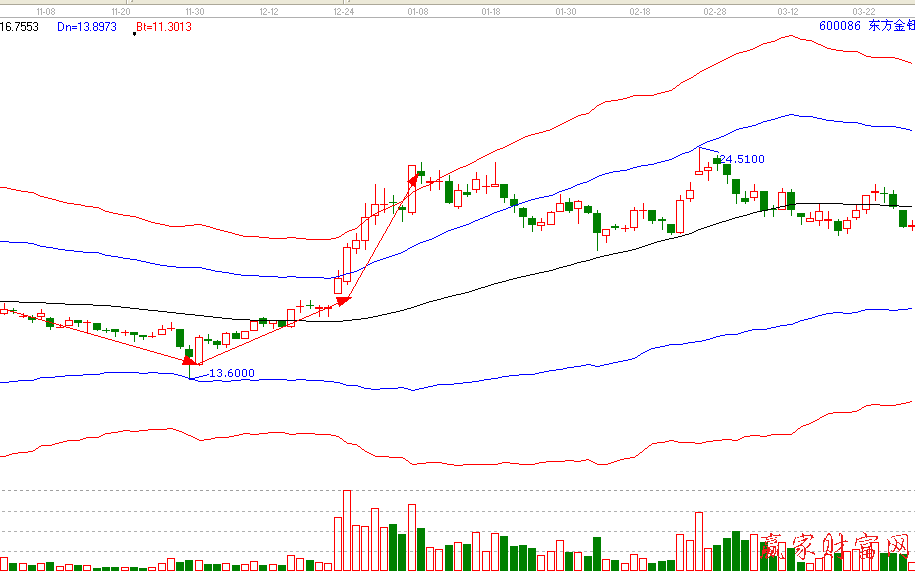Click the red arrowhead at the 13.6000 low
This screenshot has height=571, width=915.
tap(189, 360)
